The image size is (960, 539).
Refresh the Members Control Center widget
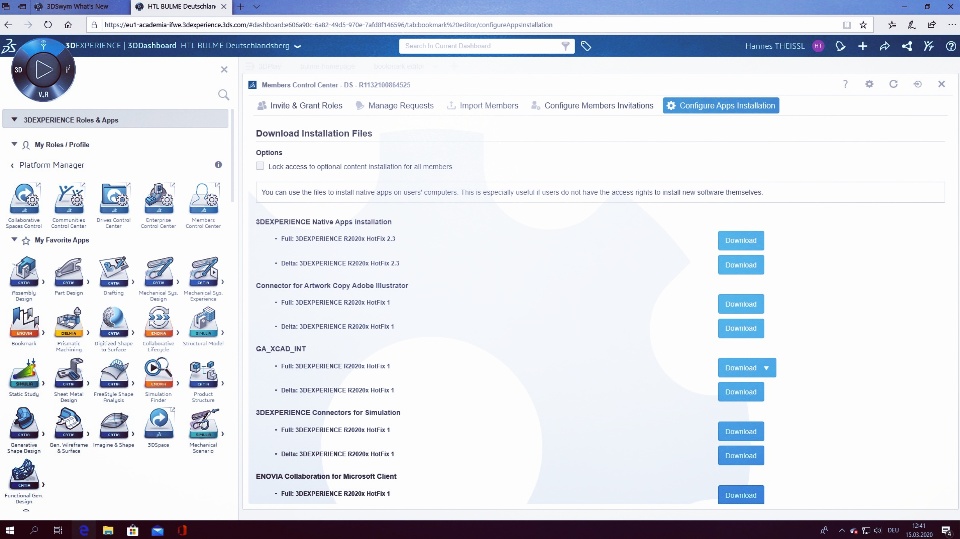tap(893, 84)
